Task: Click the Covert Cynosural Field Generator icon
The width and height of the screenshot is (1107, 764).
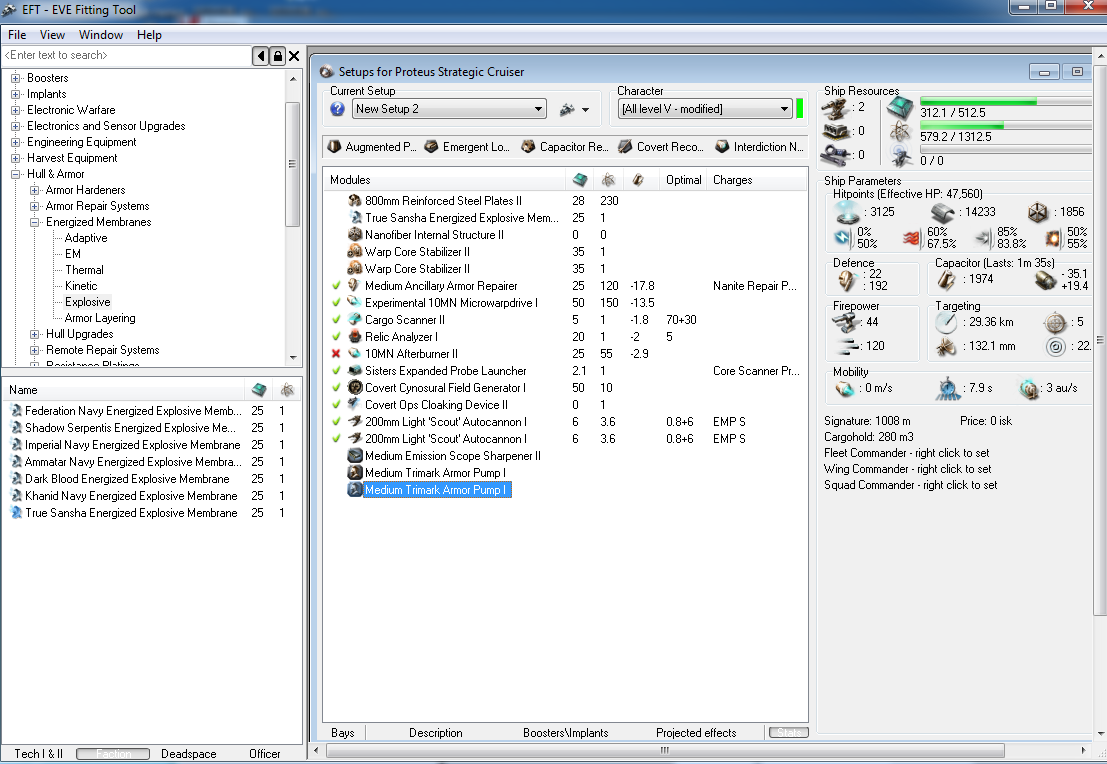Action: point(354,388)
